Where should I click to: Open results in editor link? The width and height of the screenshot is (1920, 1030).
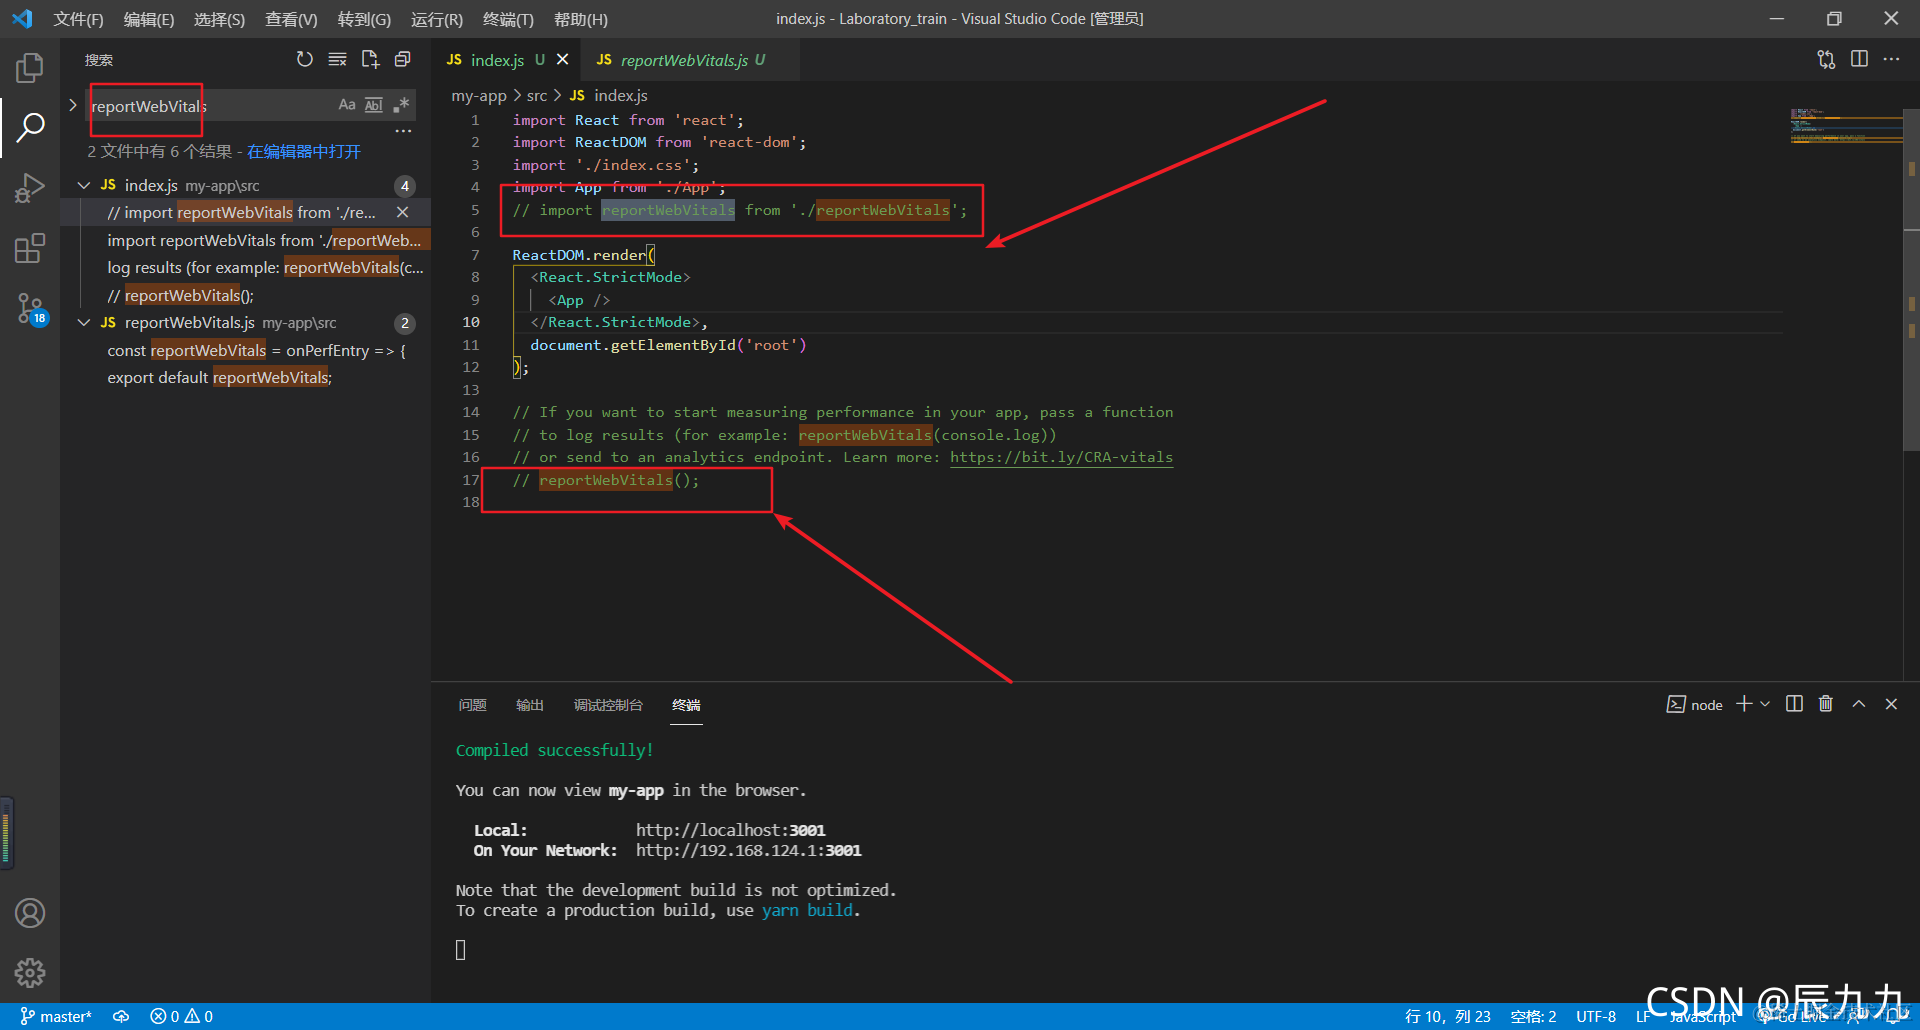click(304, 151)
